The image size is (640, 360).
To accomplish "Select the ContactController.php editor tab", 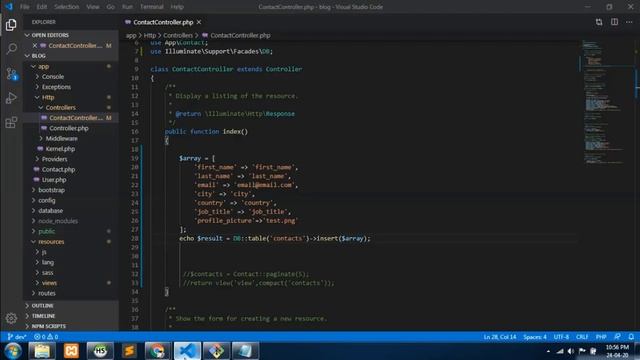I will (163, 22).
